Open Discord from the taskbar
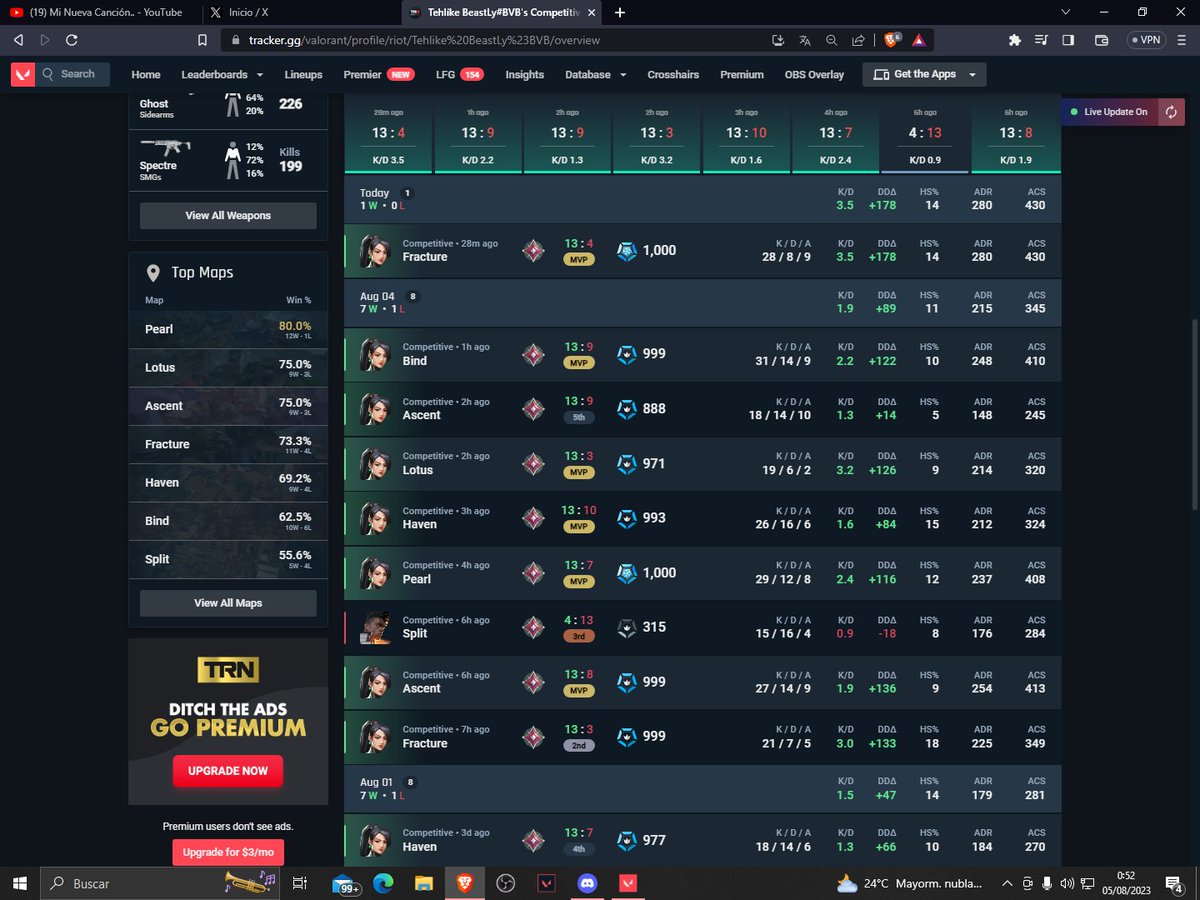This screenshot has width=1200, height=900. point(586,883)
